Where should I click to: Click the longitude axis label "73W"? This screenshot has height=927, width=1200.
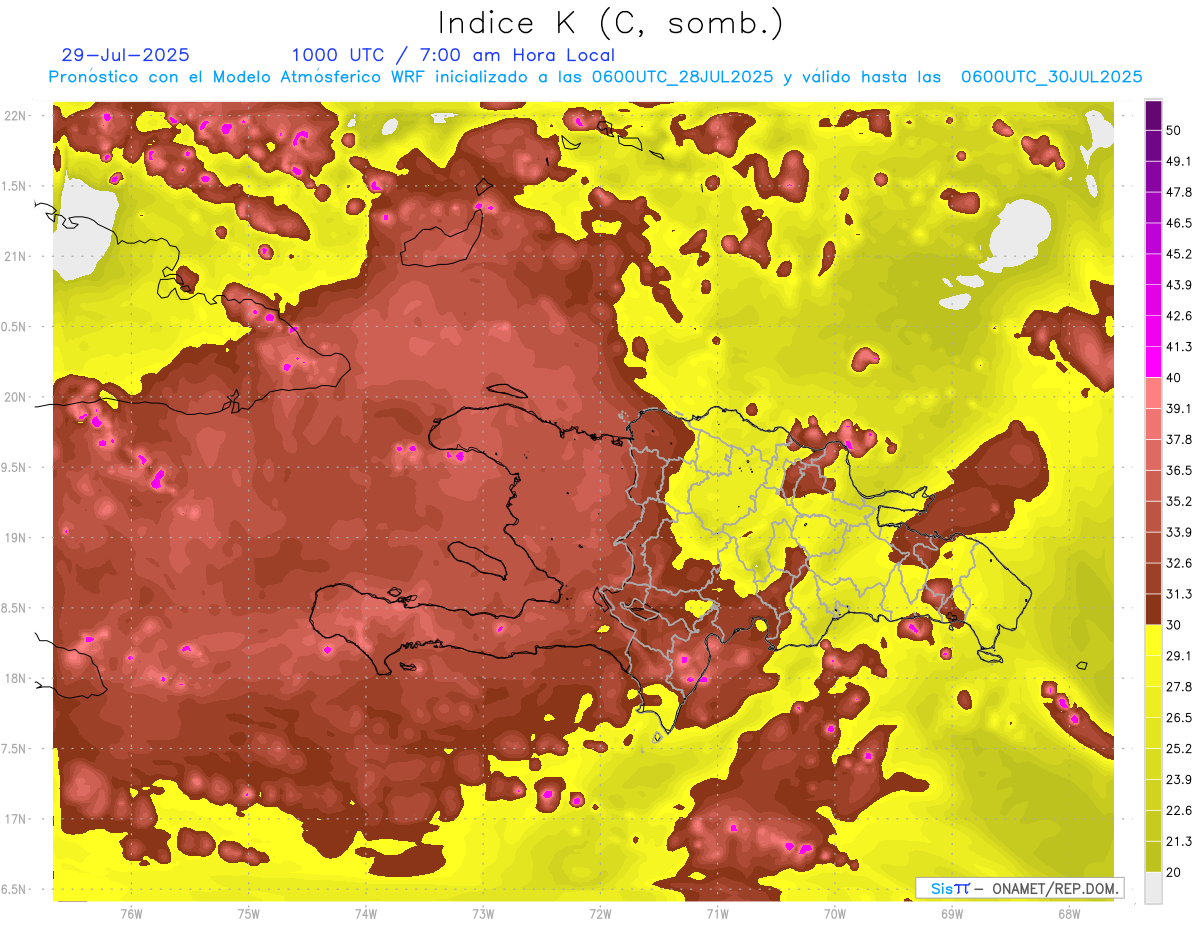pos(483,913)
